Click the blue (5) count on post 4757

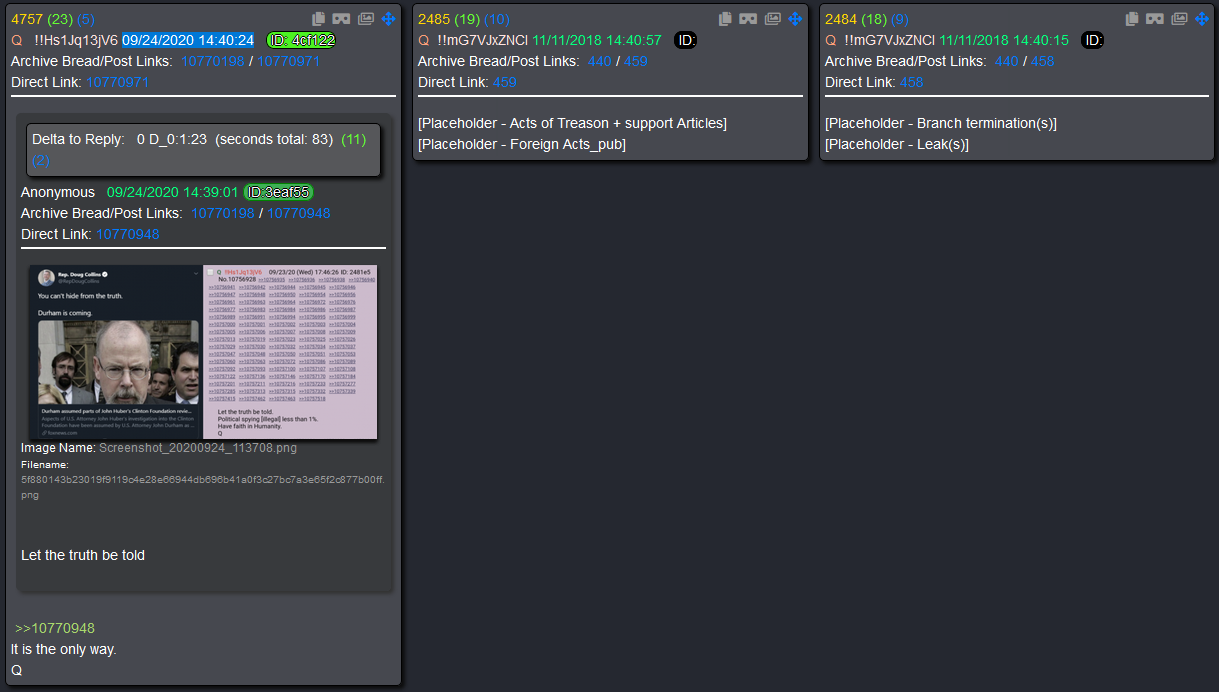[x=86, y=19]
